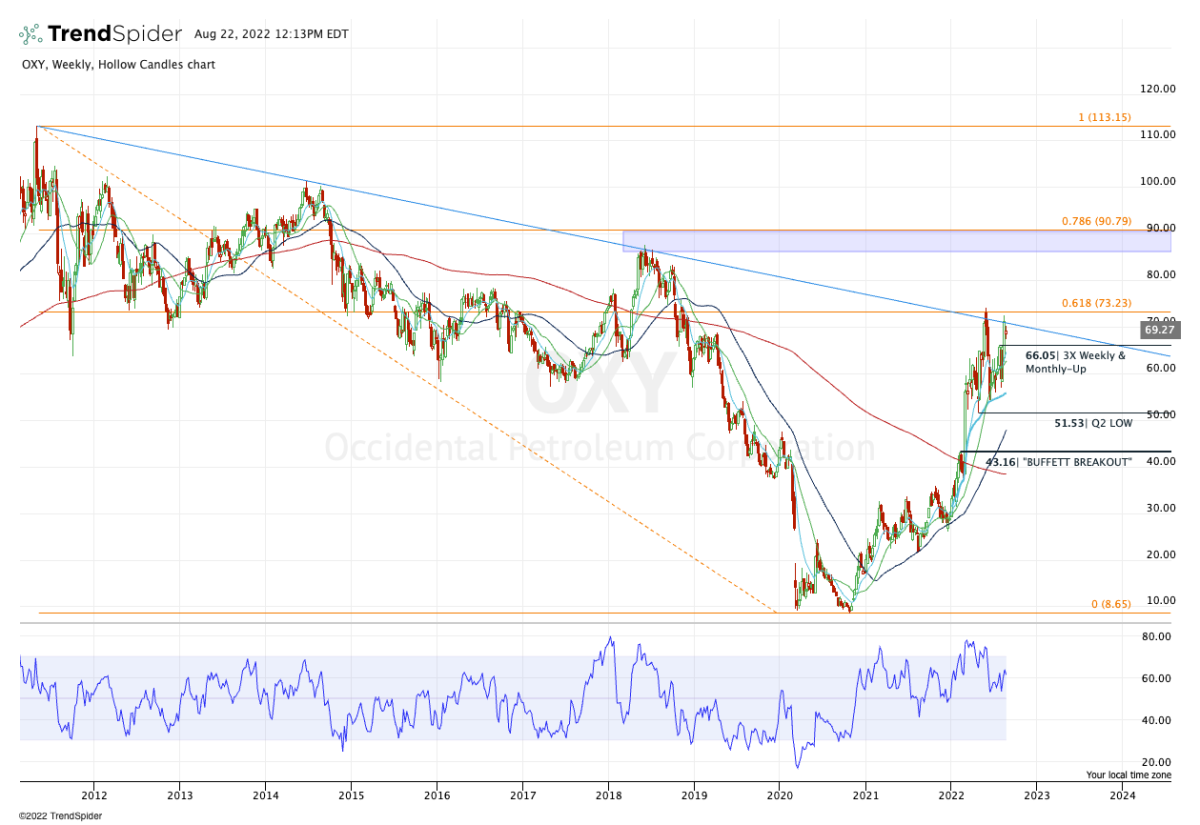Click the 2019 year label on time axis
The image size is (1200, 825).
click(694, 797)
